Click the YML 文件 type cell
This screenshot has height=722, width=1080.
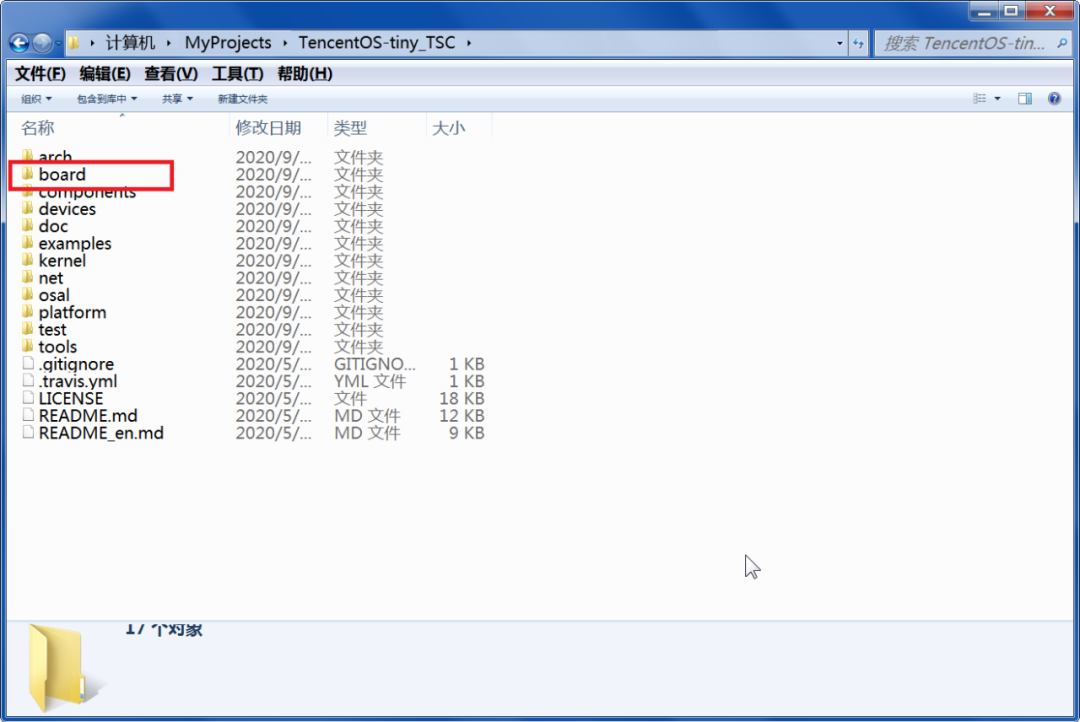click(370, 381)
